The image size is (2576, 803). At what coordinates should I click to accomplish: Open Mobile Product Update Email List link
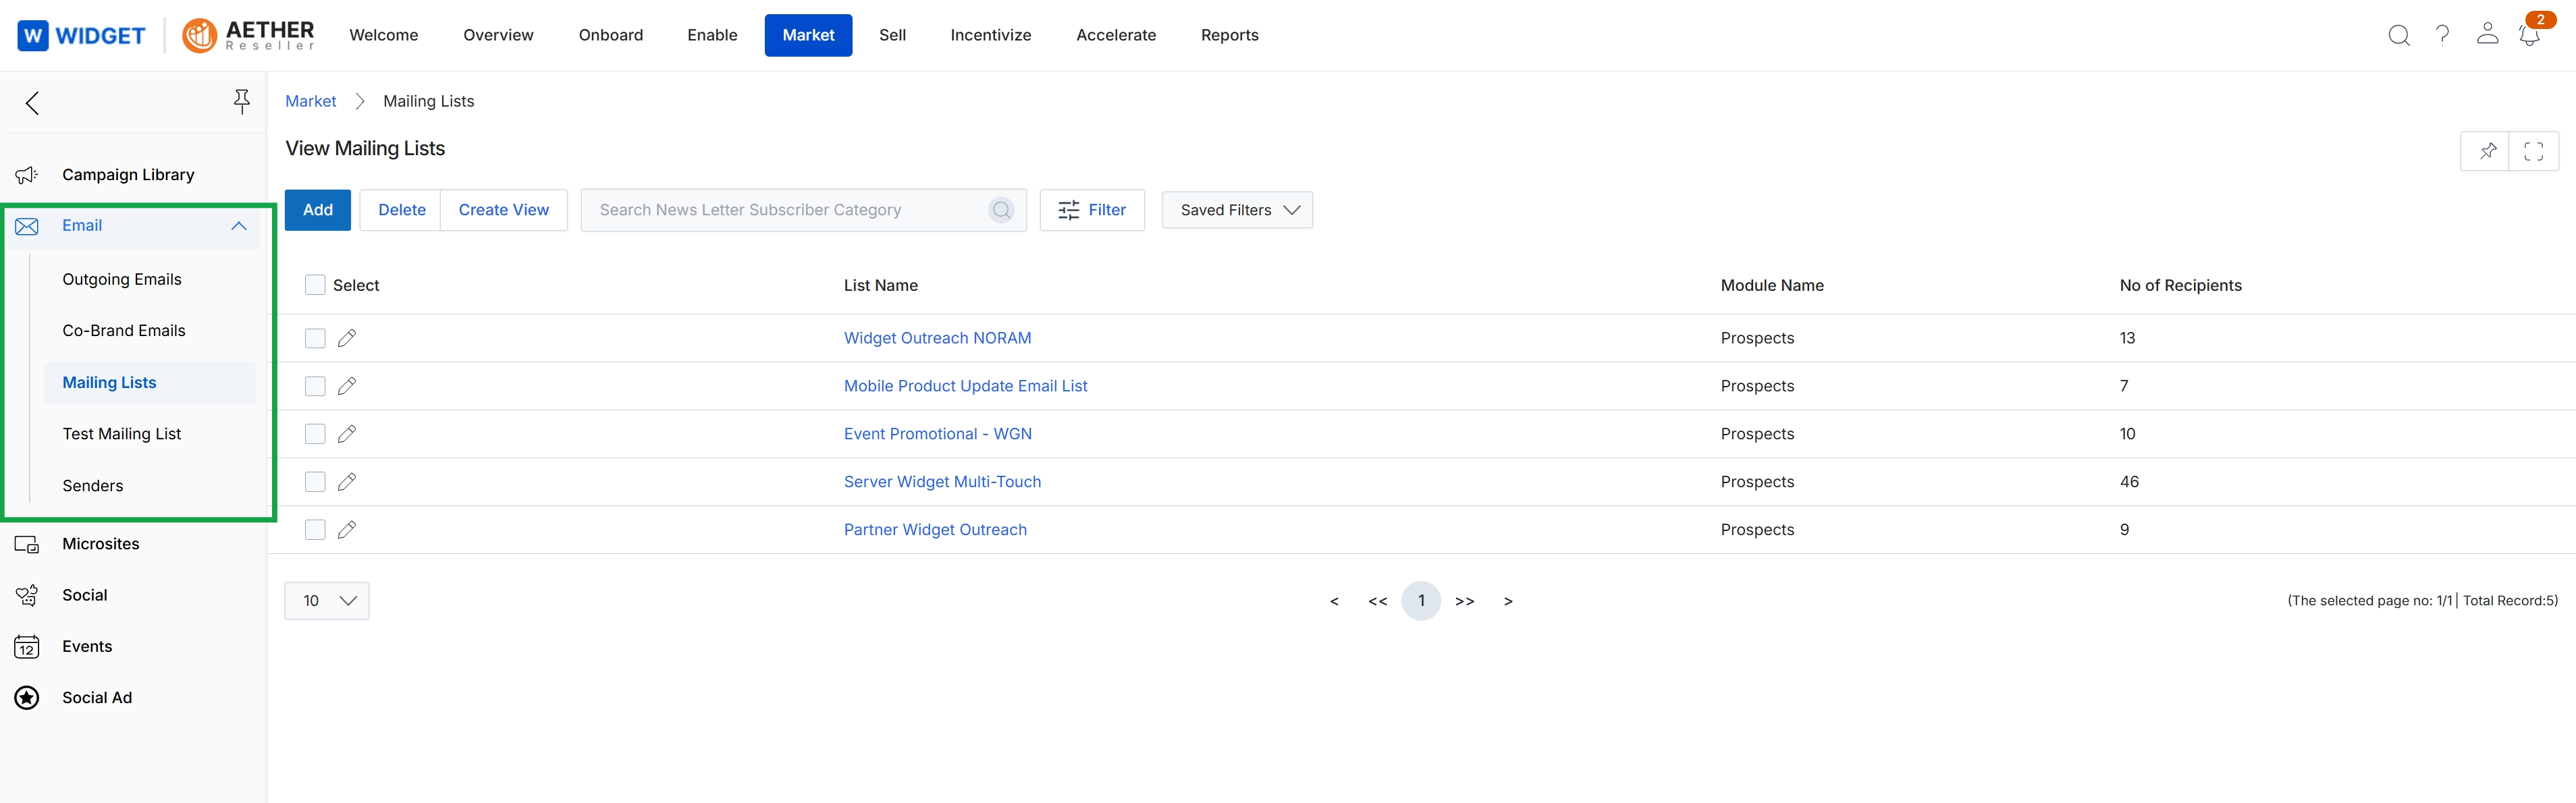point(965,387)
